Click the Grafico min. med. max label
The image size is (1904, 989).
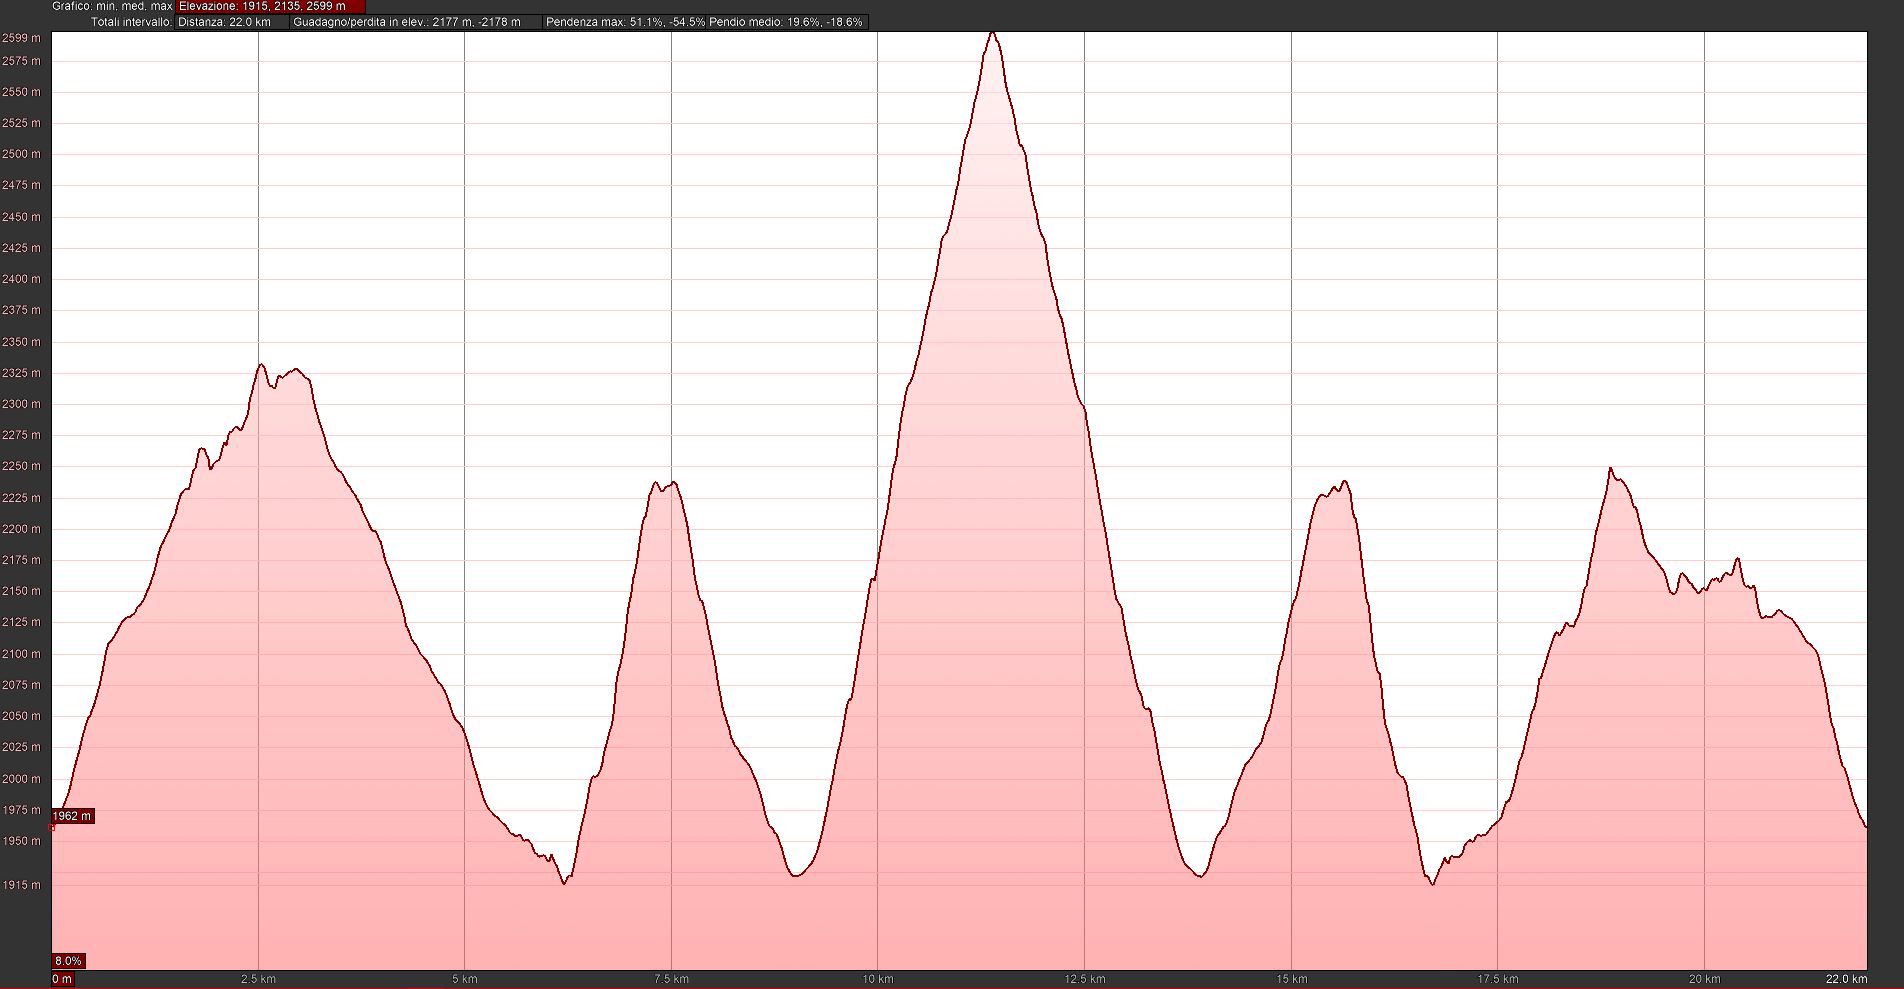pyautogui.click(x=112, y=6)
